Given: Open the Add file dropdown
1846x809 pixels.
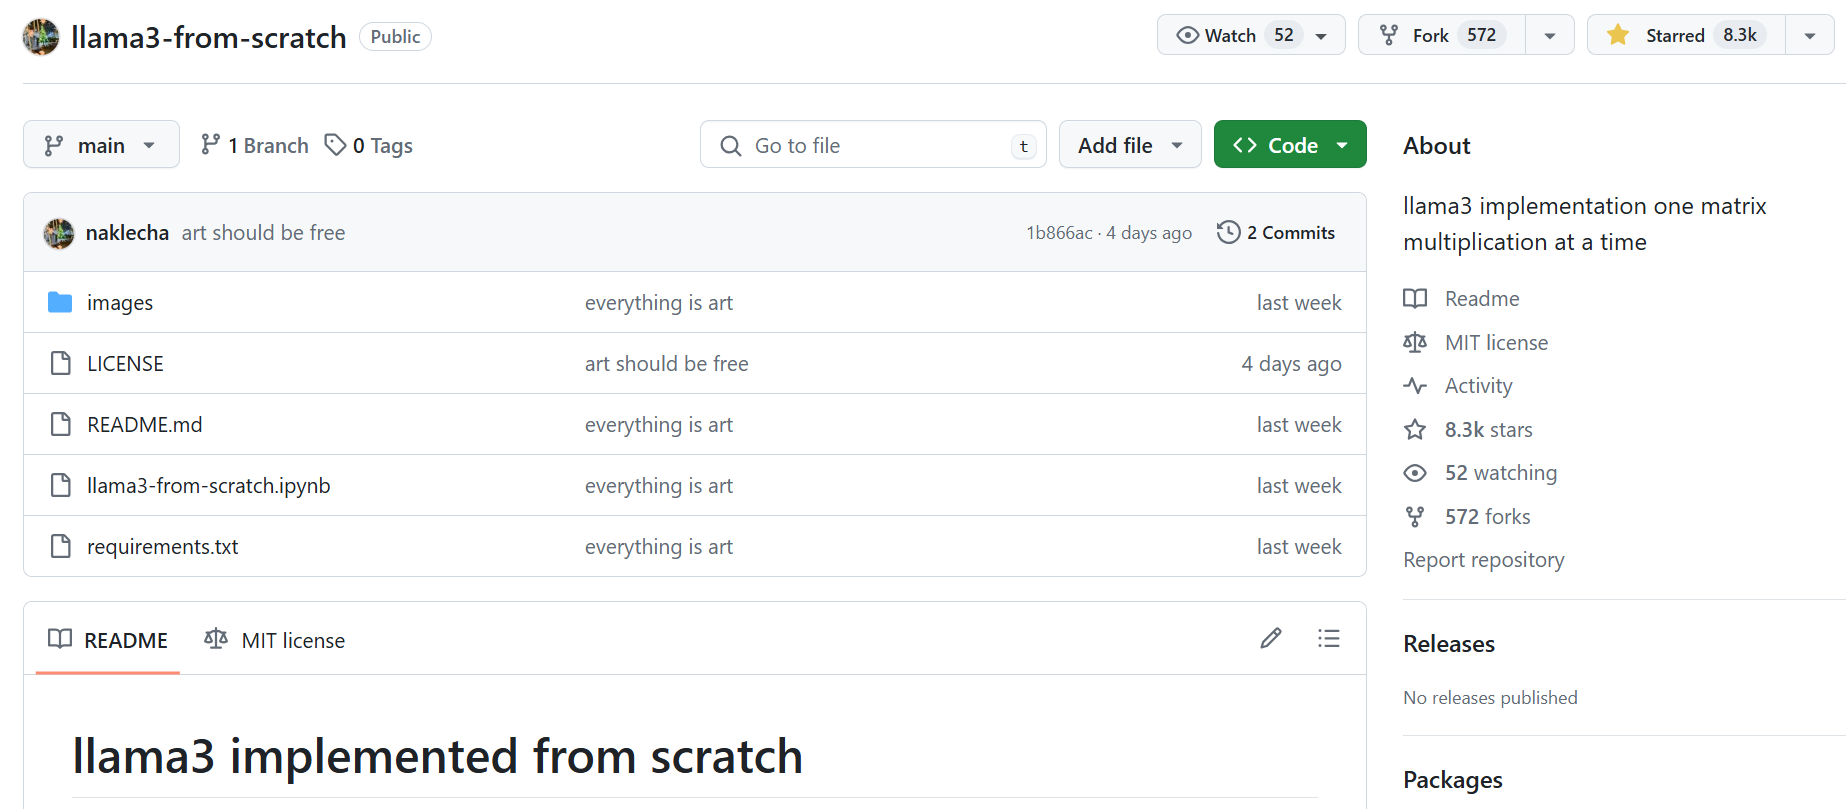Looking at the screenshot, I should point(1130,145).
